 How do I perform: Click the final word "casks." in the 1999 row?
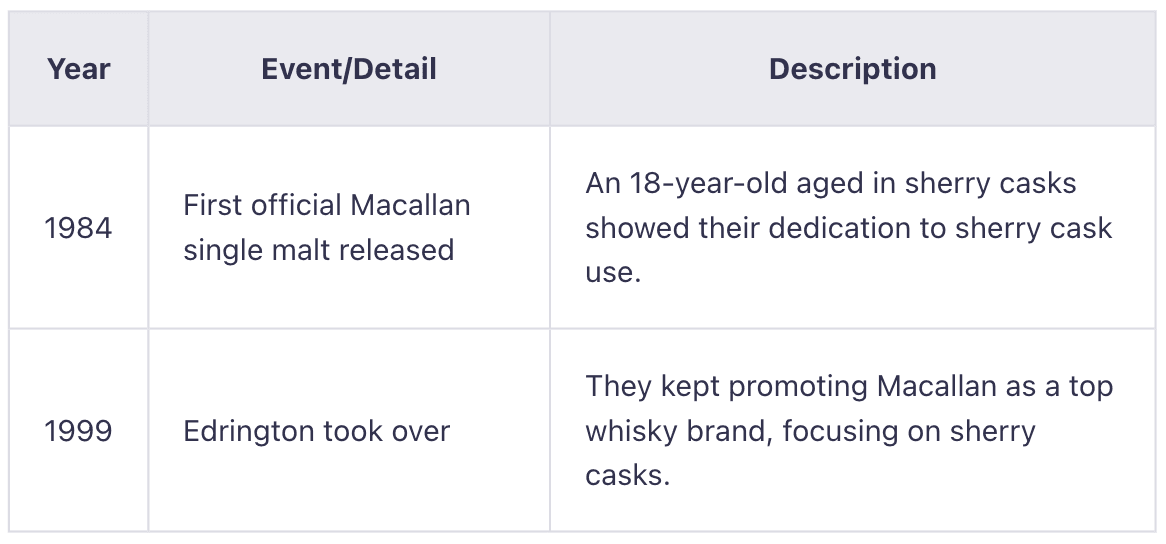627,475
